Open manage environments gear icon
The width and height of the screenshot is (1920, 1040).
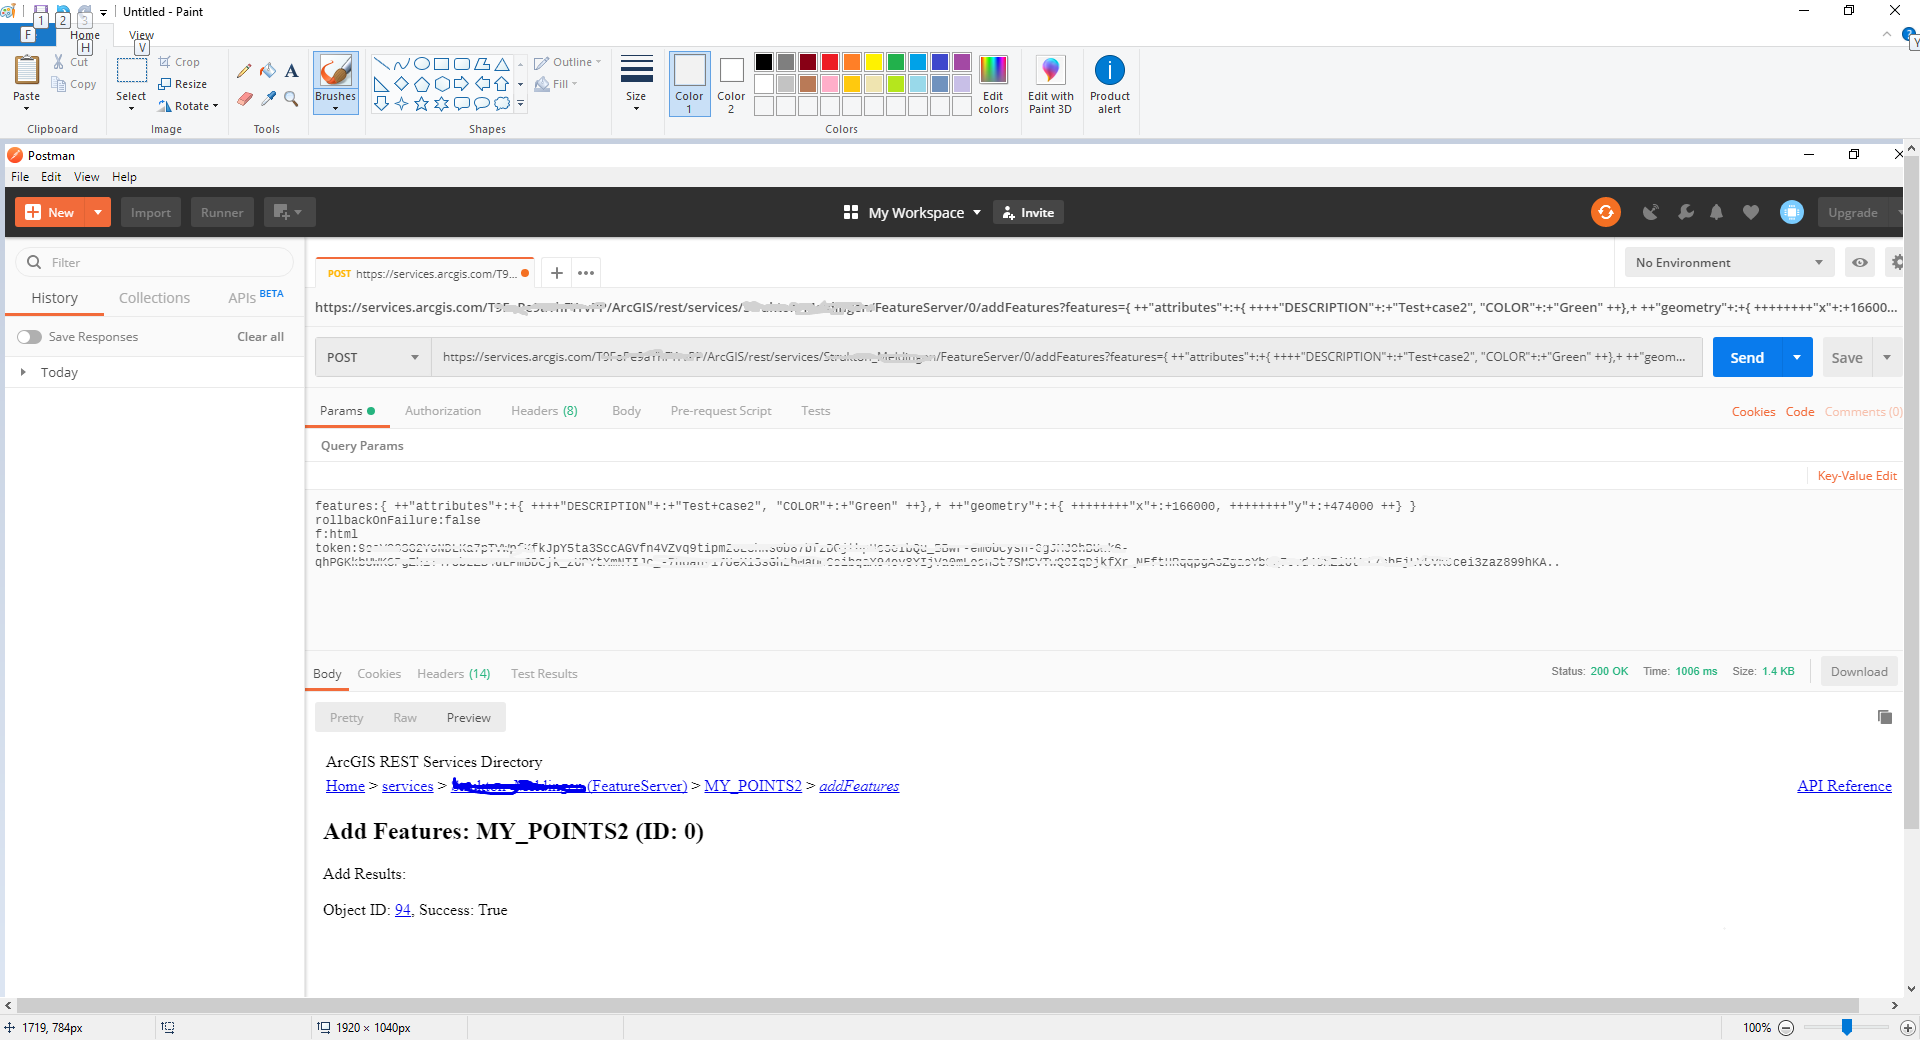click(1896, 263)
